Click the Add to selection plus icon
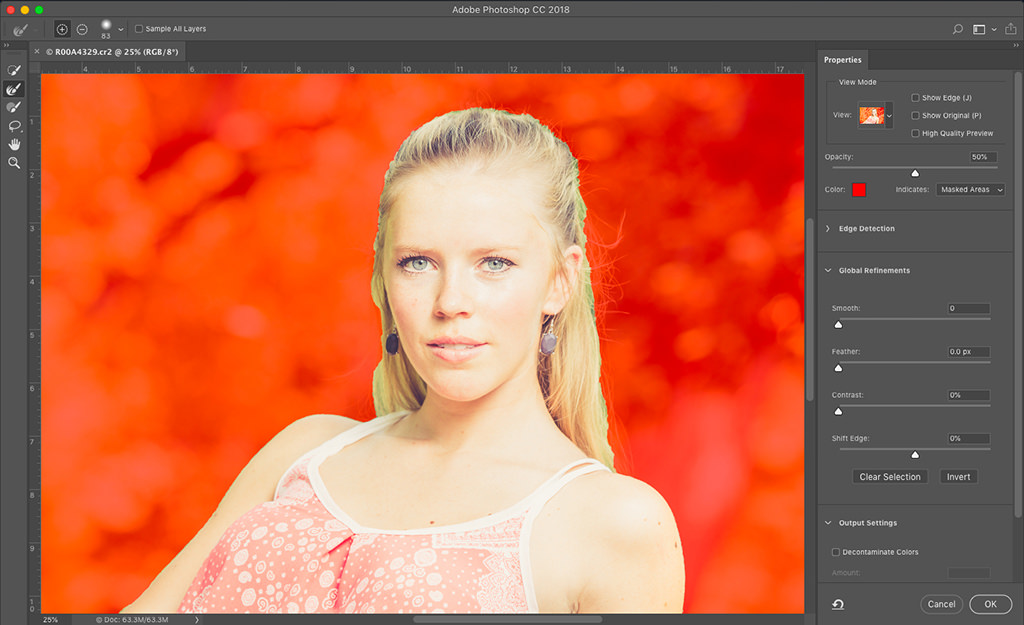This screenshot has height=625, width=1024. [62, 29]
